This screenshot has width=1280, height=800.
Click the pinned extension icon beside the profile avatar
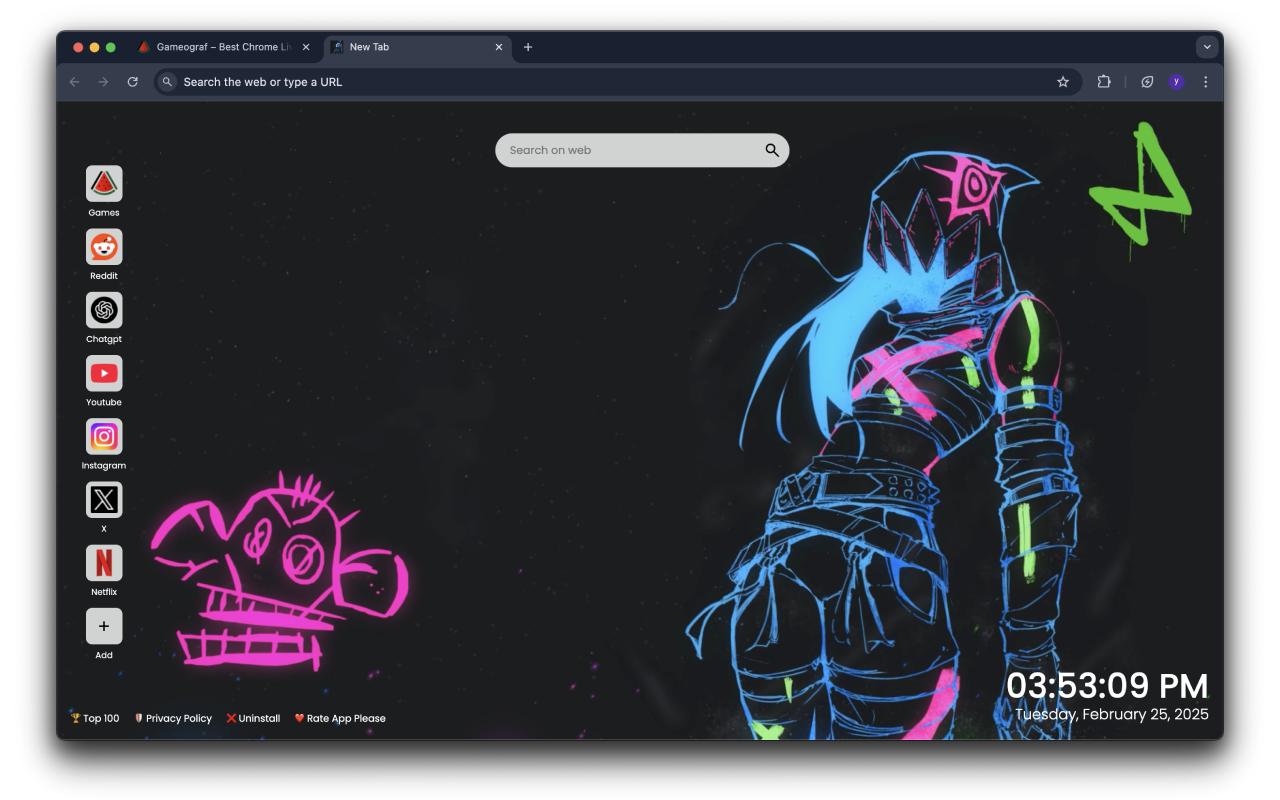point(1147,82)
